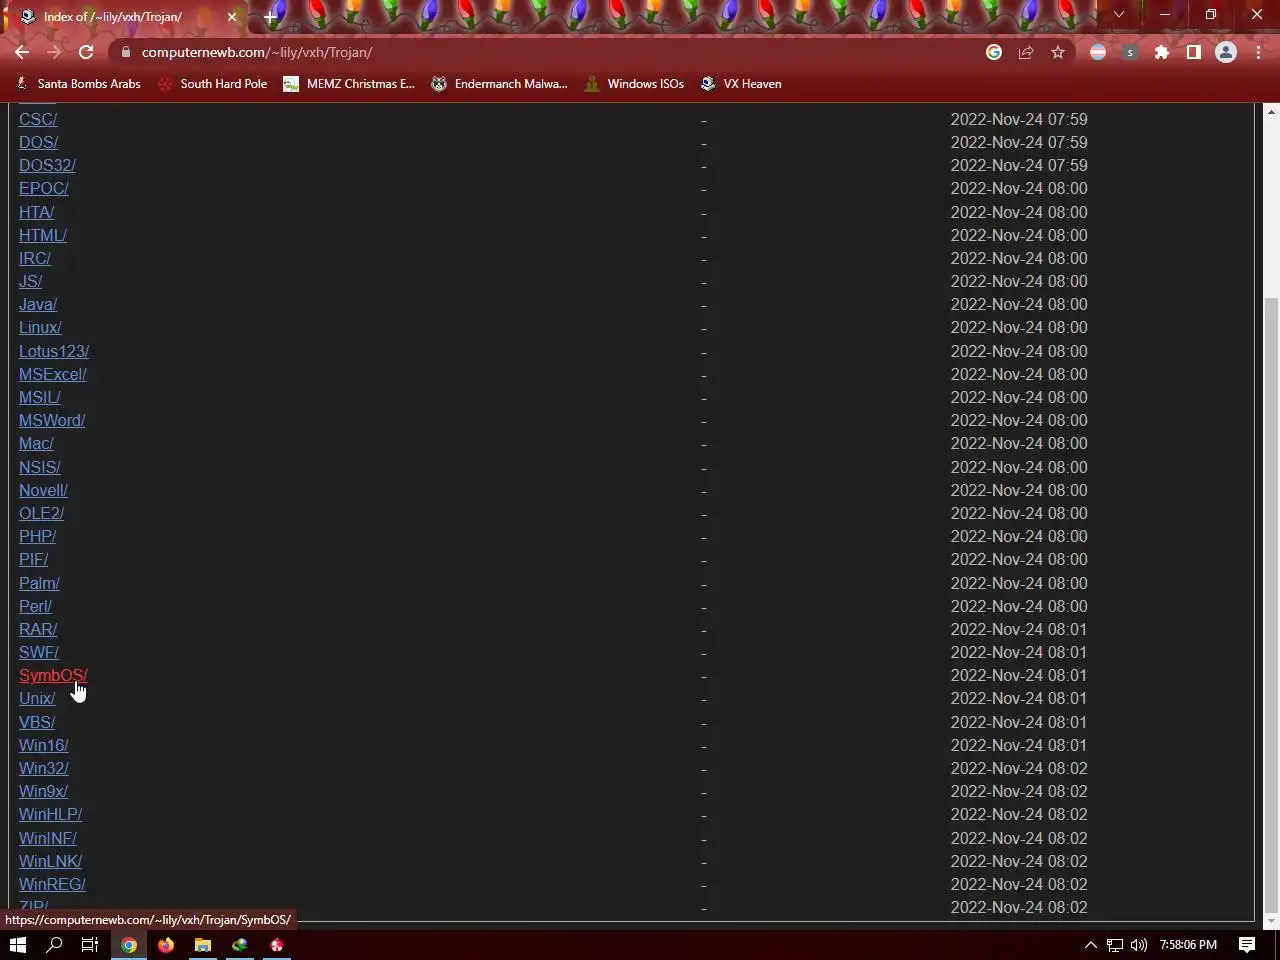The image size is (1280, 960).
Task: Click the site lock icon in address bar
Action: pos(126,52)
